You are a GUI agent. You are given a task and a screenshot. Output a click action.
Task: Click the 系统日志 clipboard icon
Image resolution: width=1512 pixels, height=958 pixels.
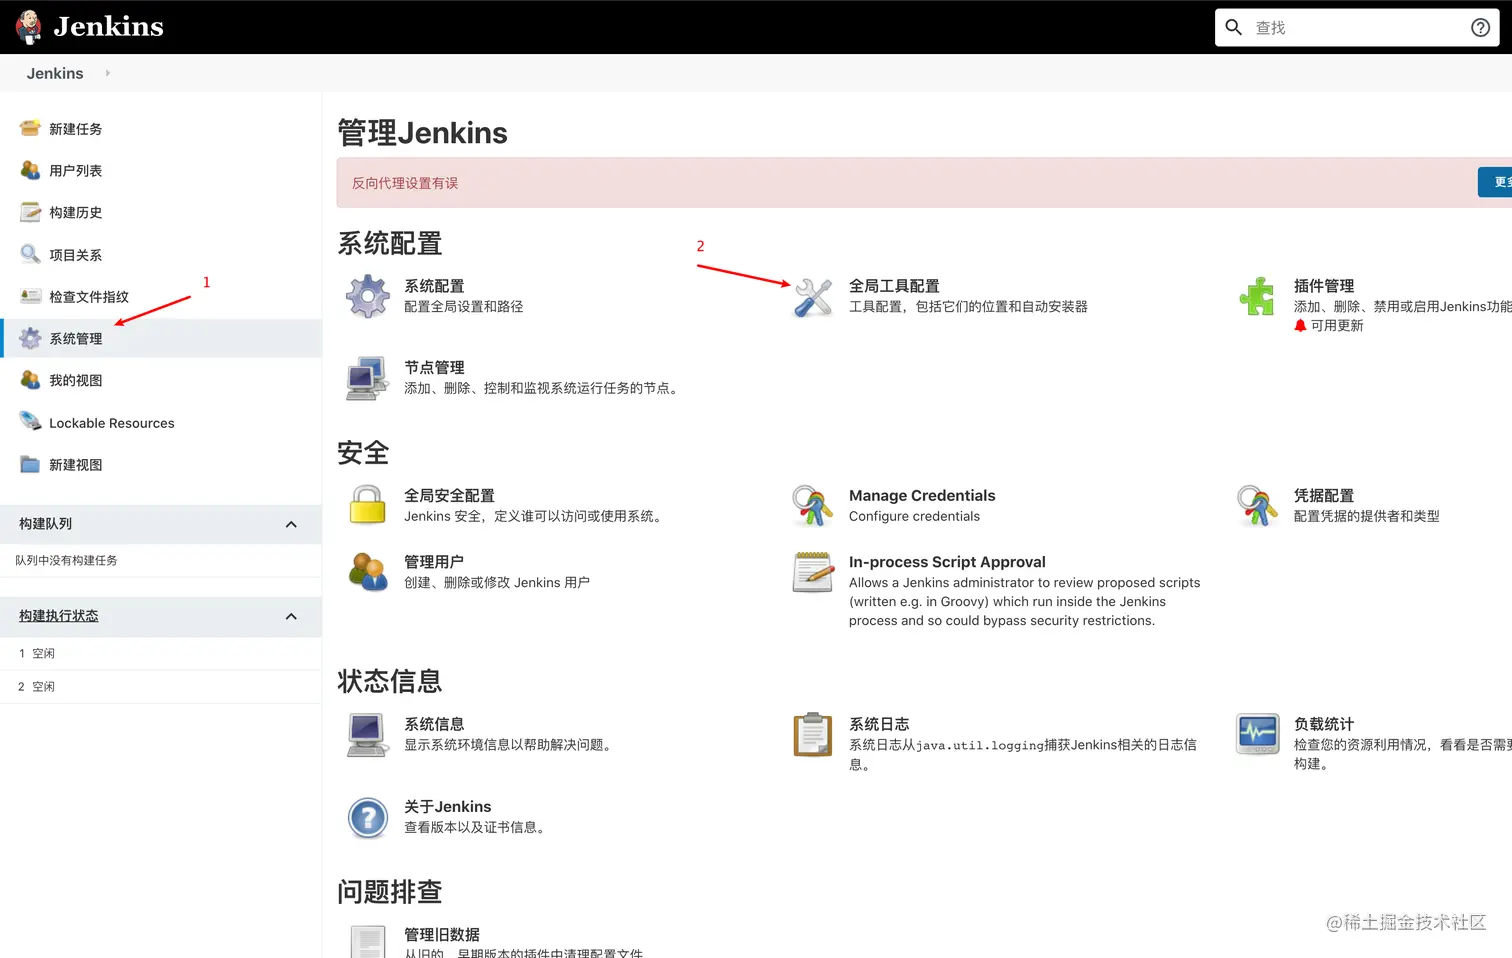click(x=813, y=734)
